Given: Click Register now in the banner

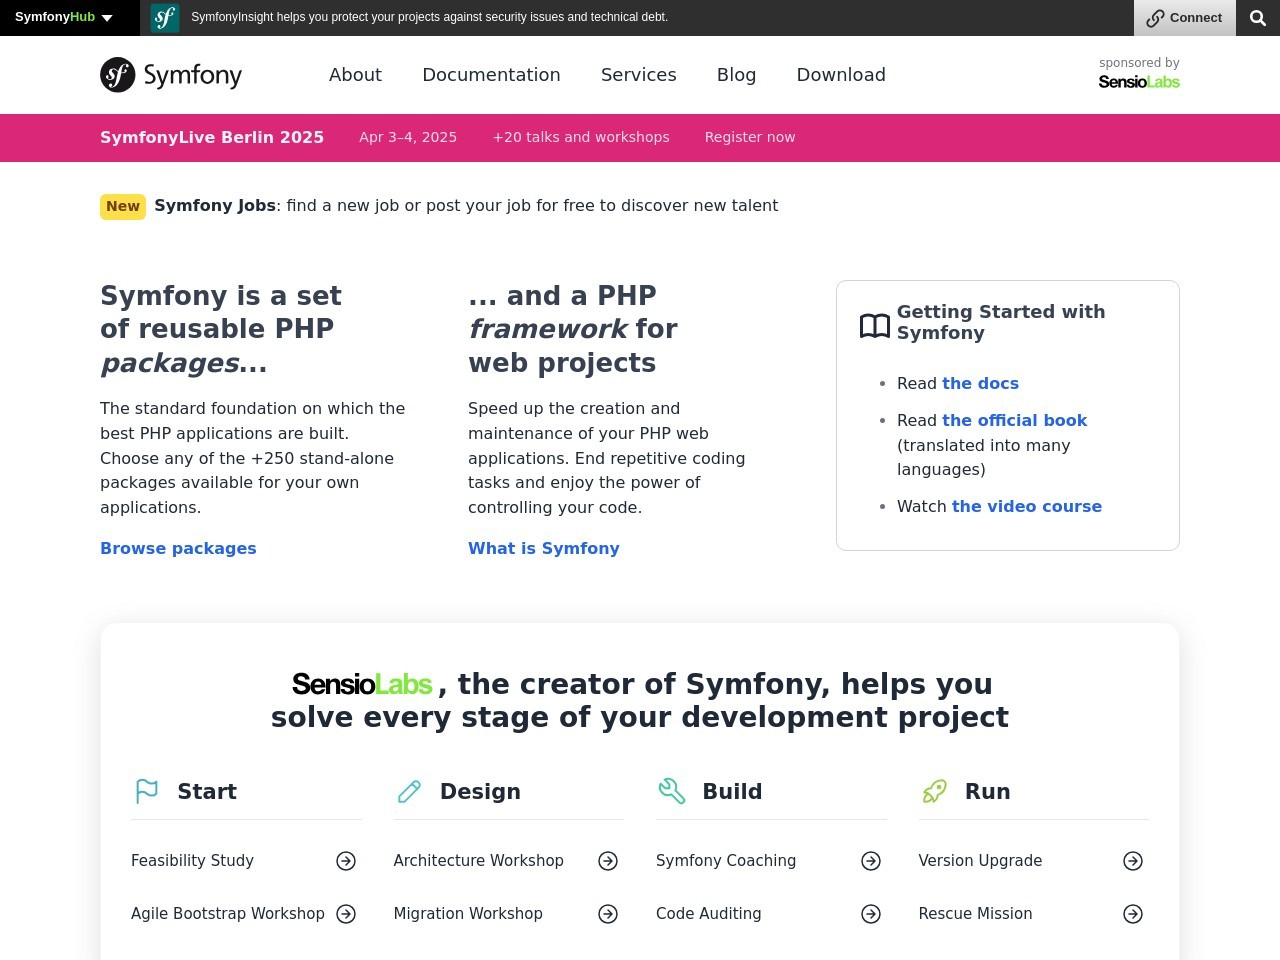Looking at the screenshot, I should tap(750, 137).
